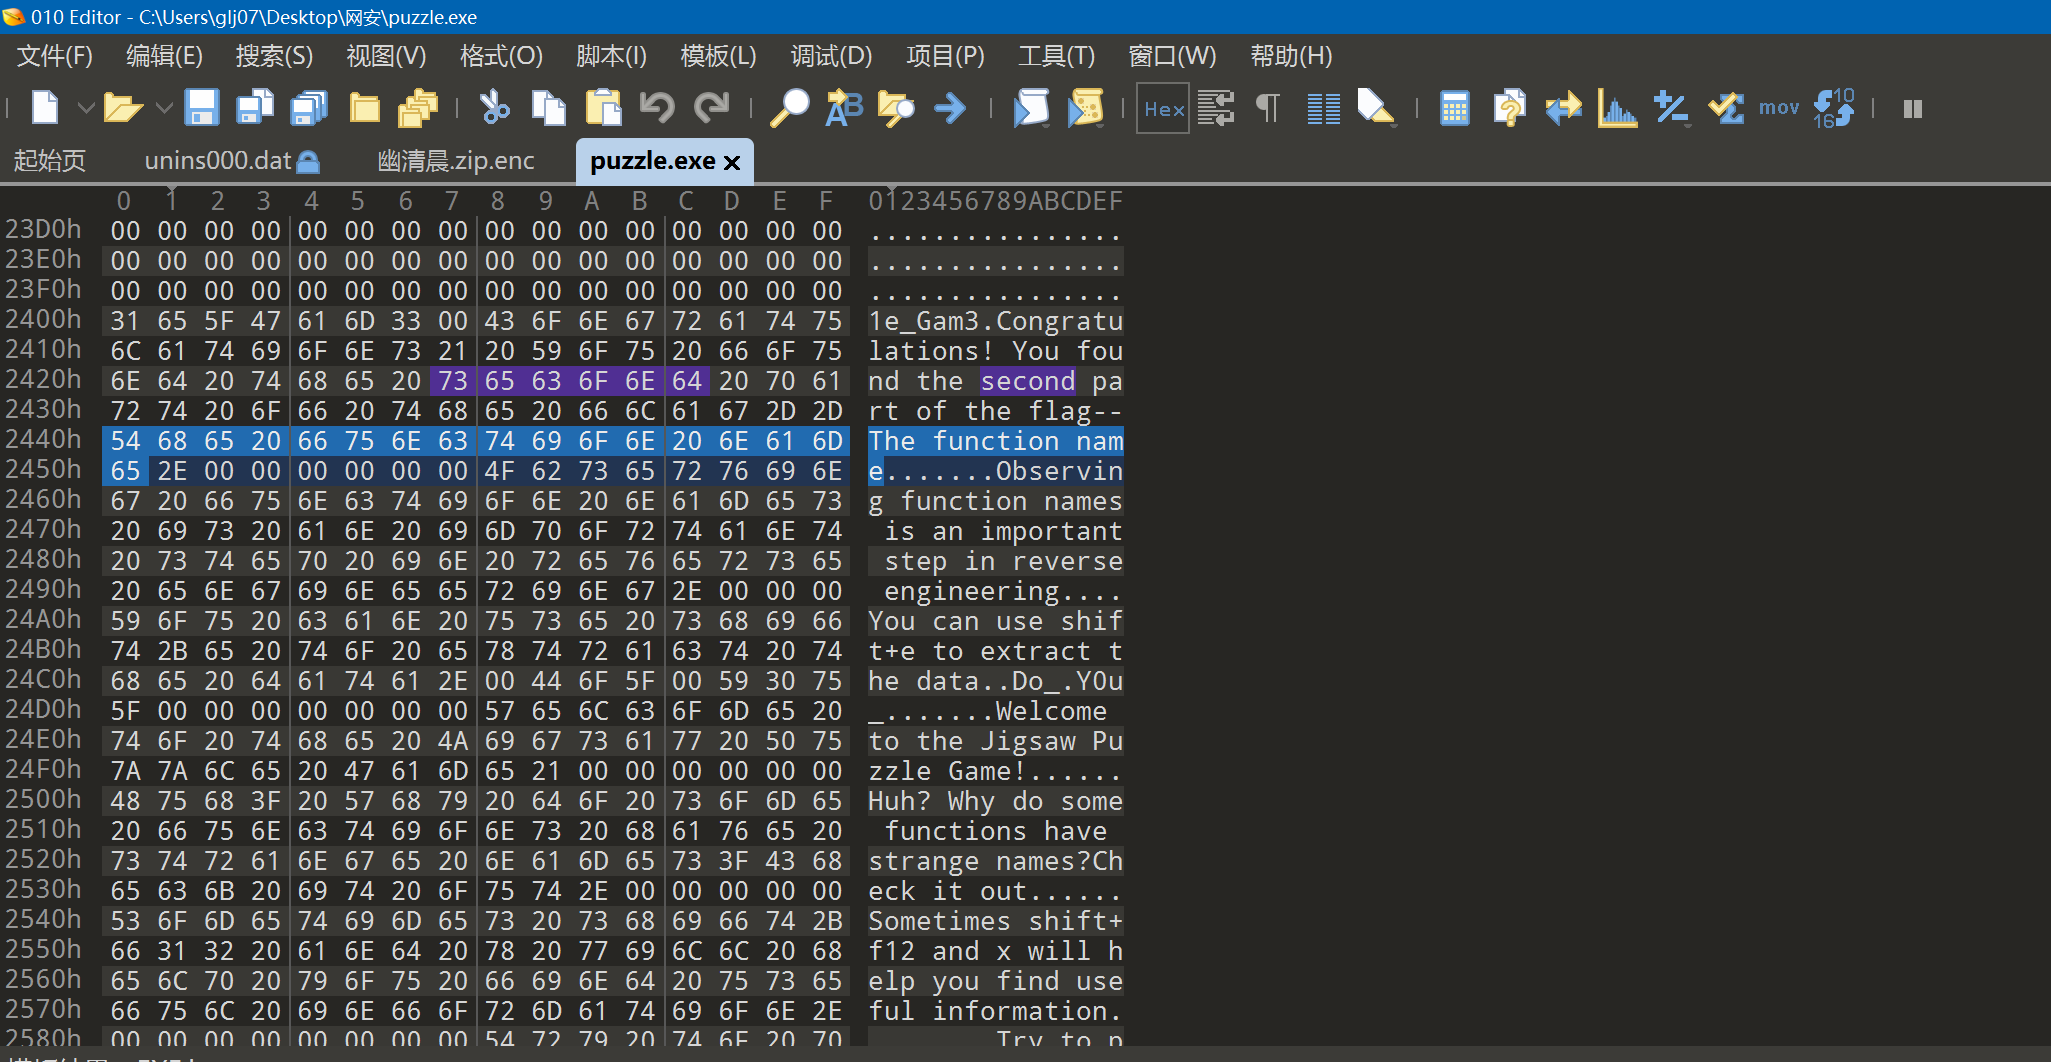Image resolution: width=2051 pixels, height=1062 pixels.
Task: Click the Replace text icon
Action: 843,108
